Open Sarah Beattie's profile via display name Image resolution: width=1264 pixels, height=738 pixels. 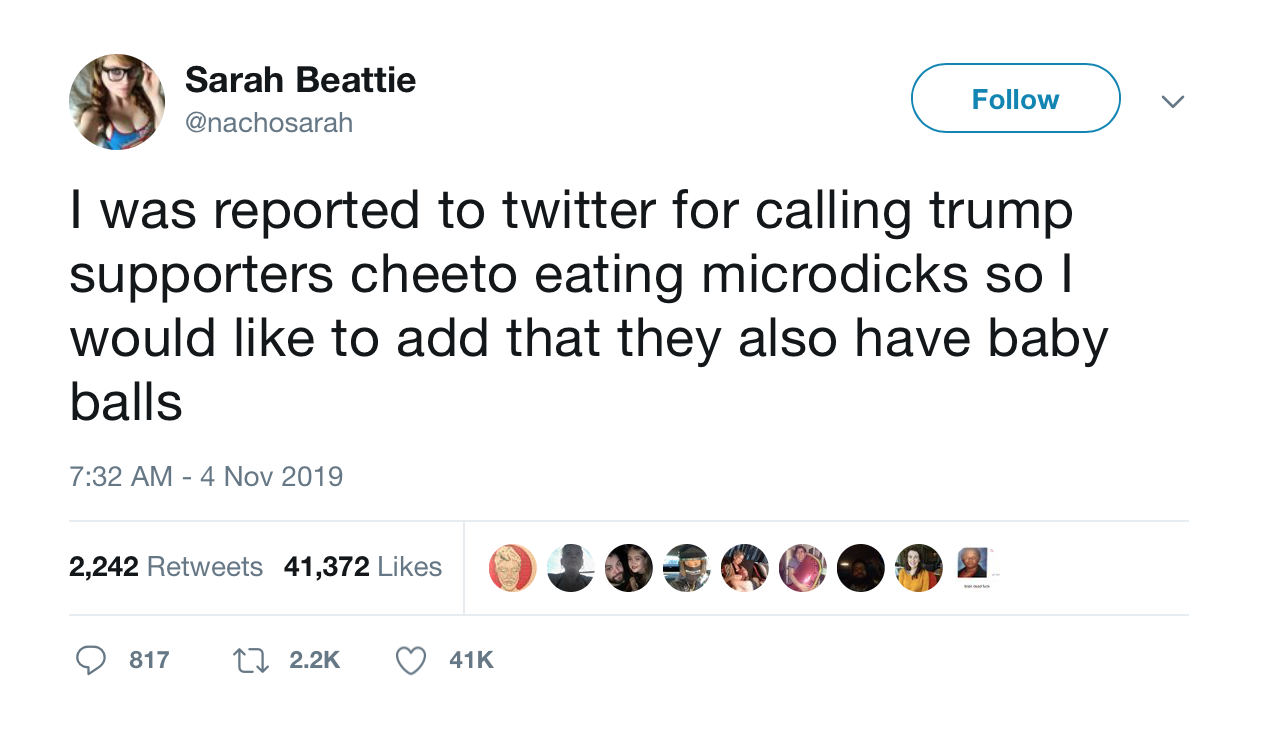[x=300, y=80]
